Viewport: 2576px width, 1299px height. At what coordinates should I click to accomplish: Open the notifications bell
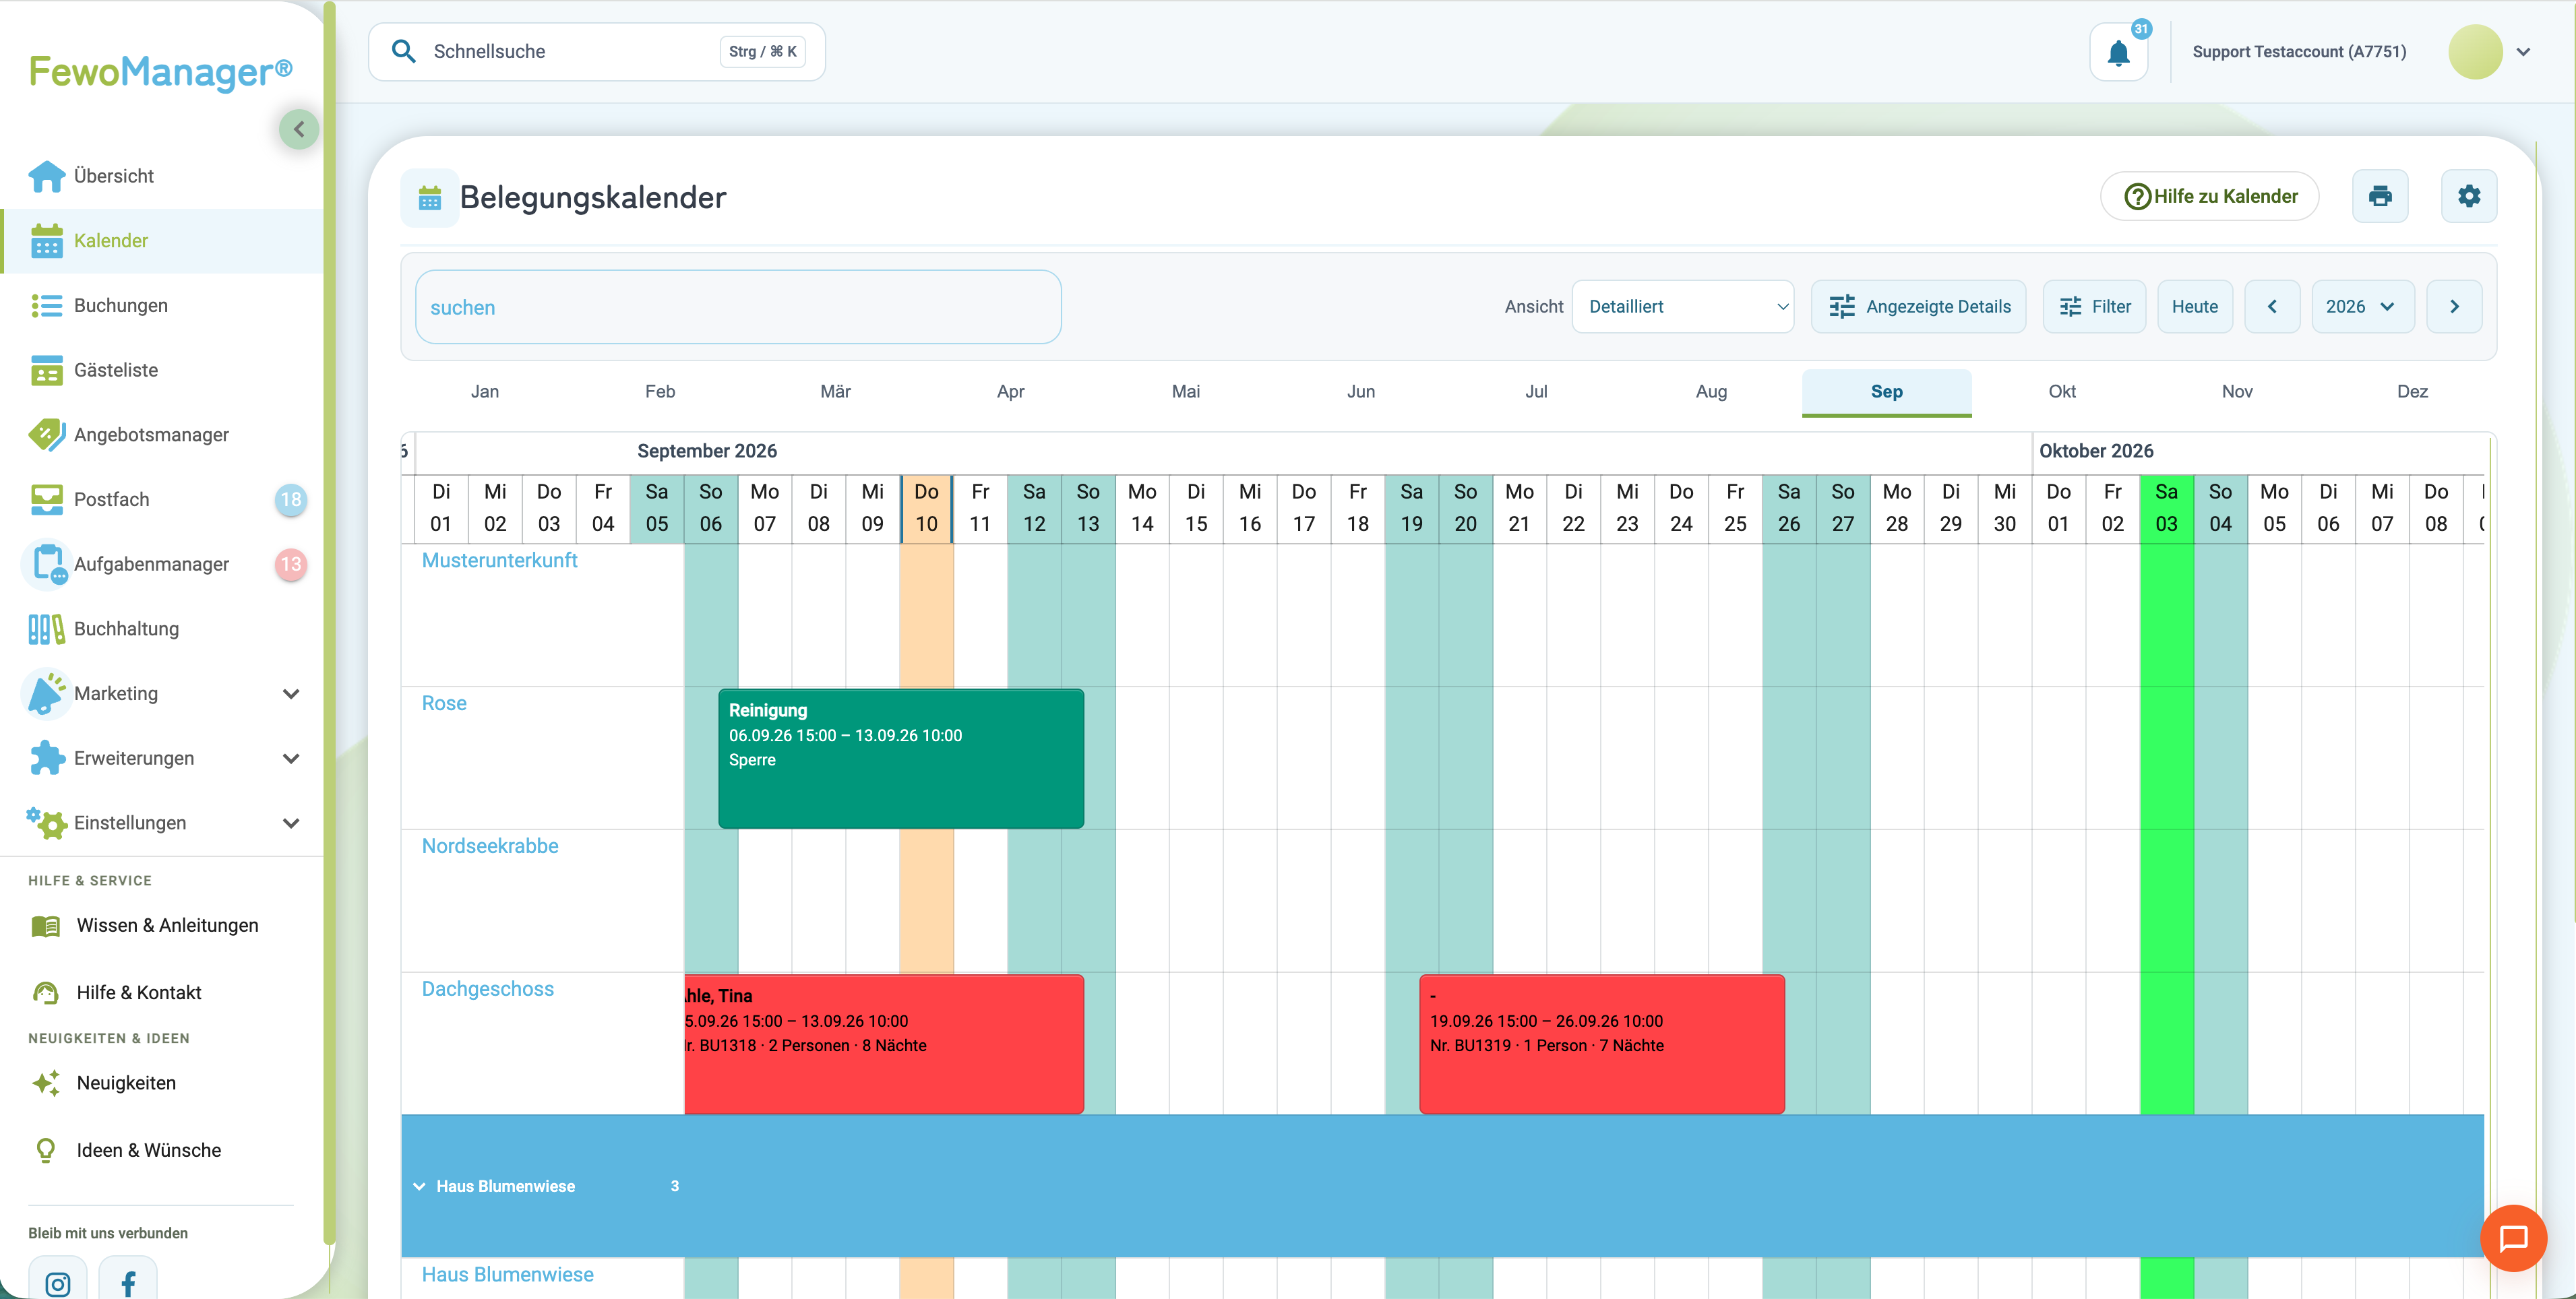click(x=2118, y=52)
